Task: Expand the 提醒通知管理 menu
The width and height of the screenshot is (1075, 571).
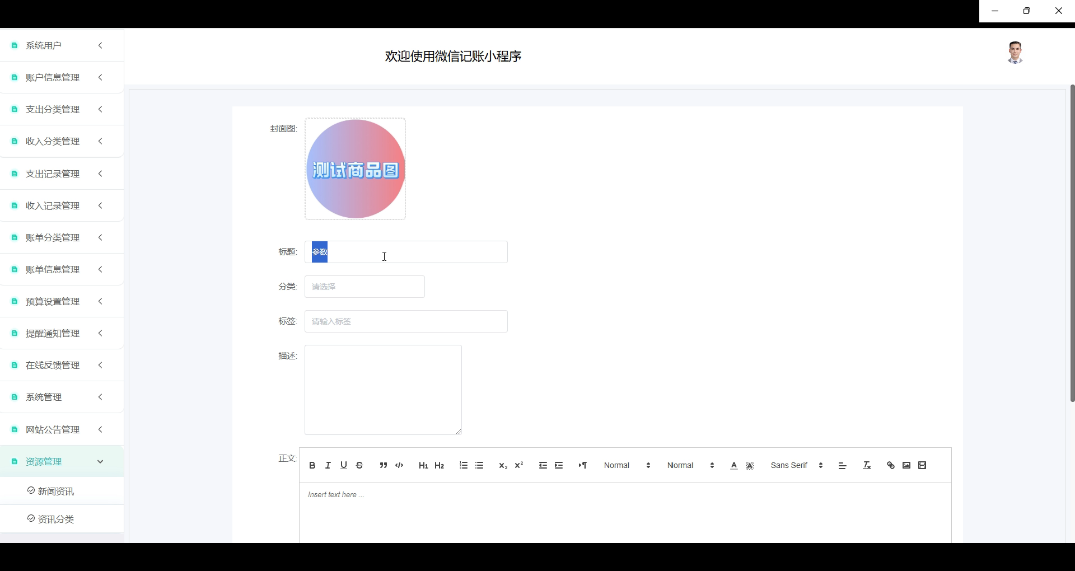Action: click(x=62, y=333)
